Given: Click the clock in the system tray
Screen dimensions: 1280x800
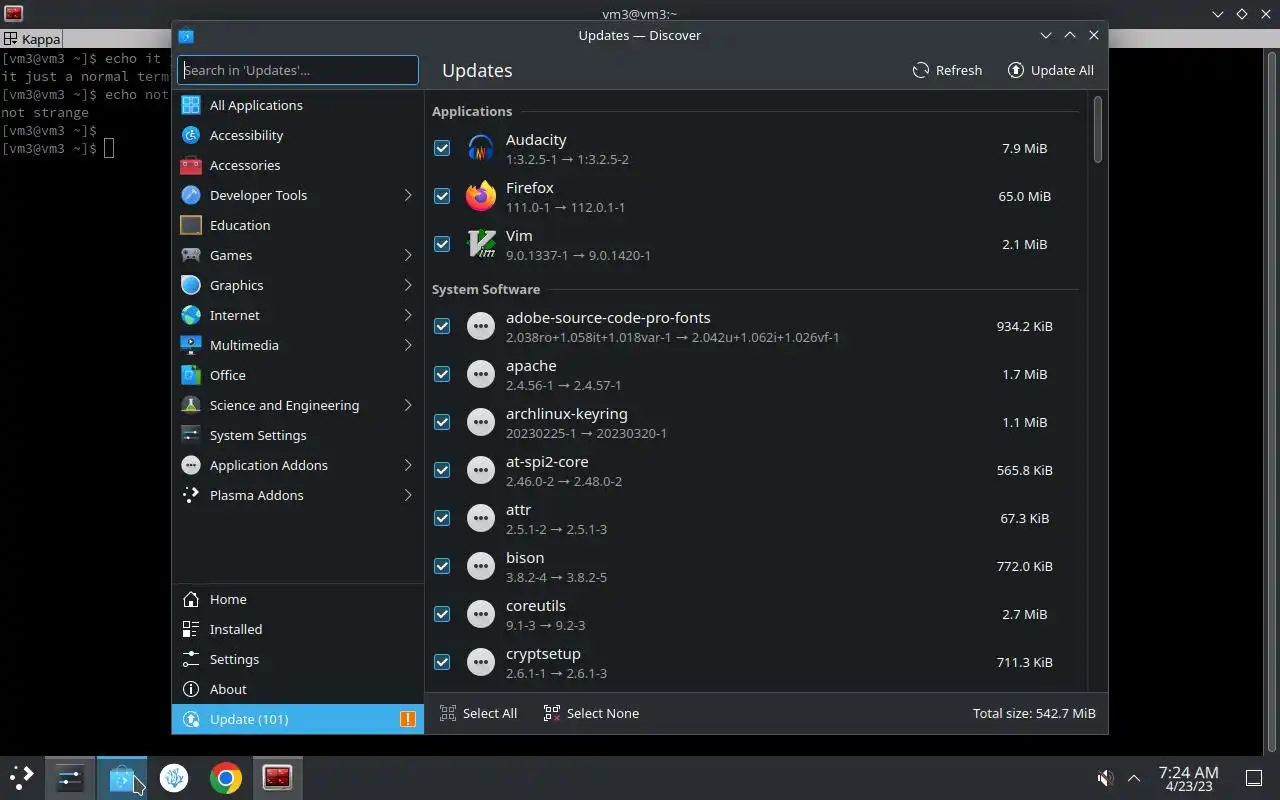Looking at the screenshot, I should [x=1188, y=778].
